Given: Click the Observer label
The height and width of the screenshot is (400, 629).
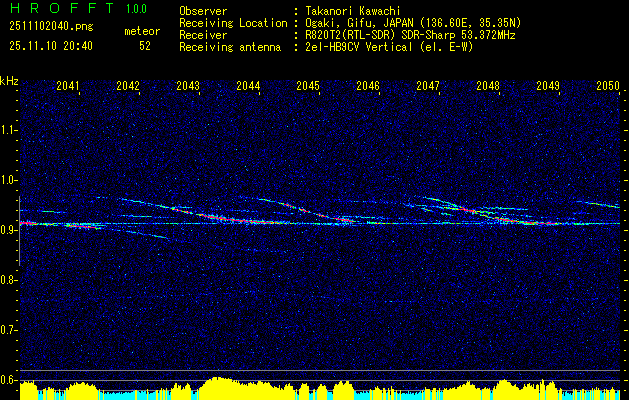Looking at the screenshot, I should [203, 11].
